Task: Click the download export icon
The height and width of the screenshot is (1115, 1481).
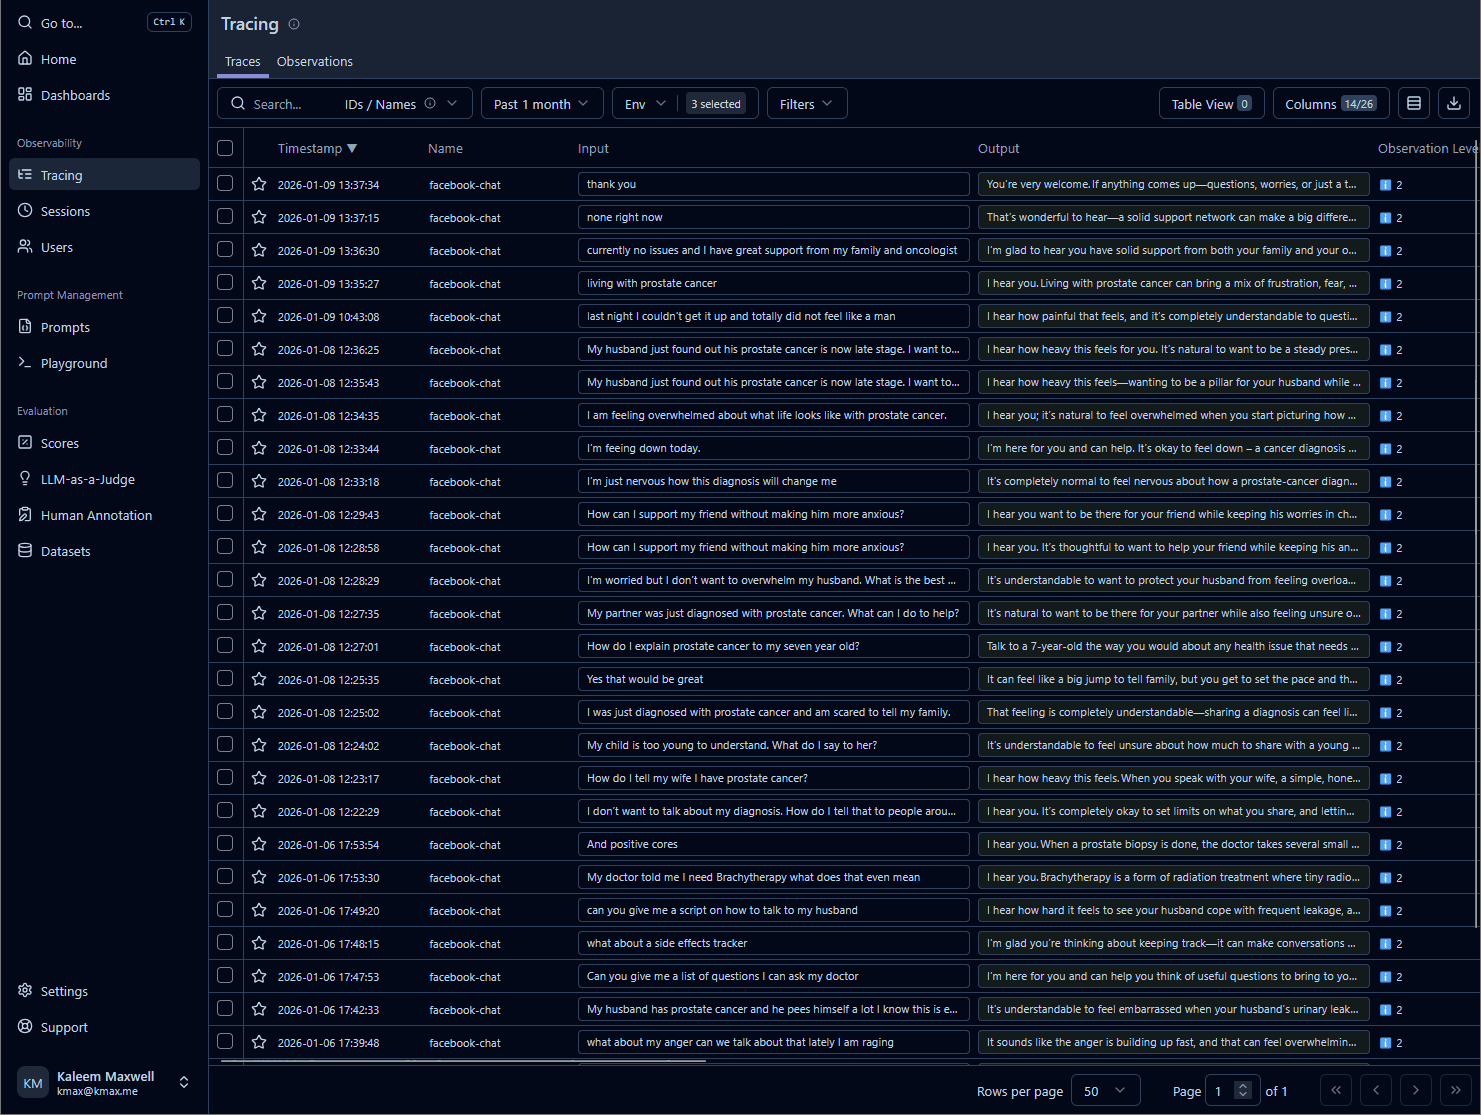Action: click(1454, 103)
